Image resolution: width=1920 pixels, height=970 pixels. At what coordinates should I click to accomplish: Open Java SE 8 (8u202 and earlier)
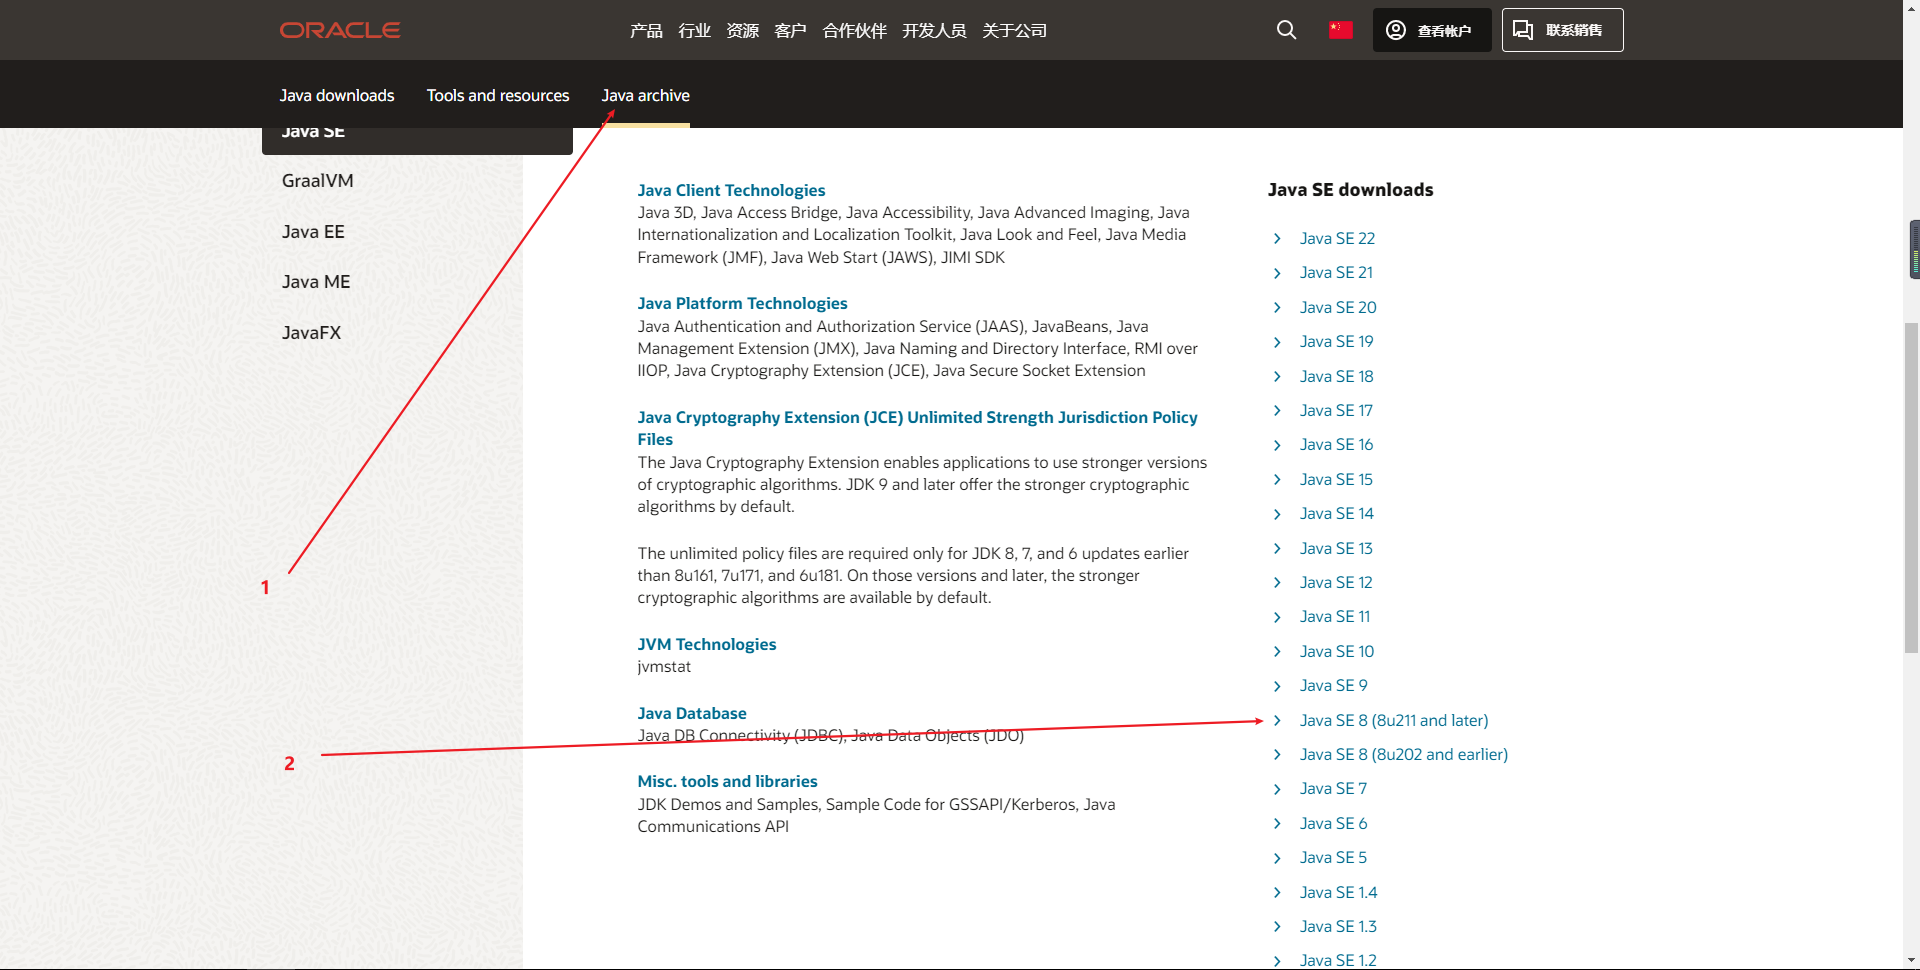point(1403,754)
